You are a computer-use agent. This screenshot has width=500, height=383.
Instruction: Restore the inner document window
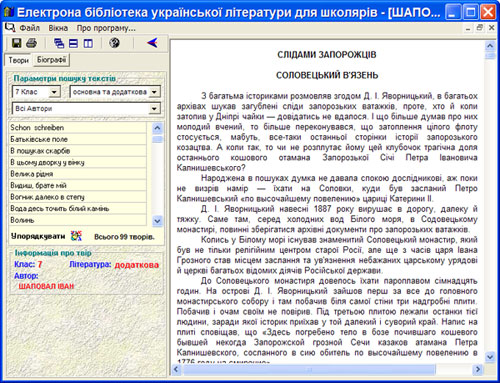479,28
